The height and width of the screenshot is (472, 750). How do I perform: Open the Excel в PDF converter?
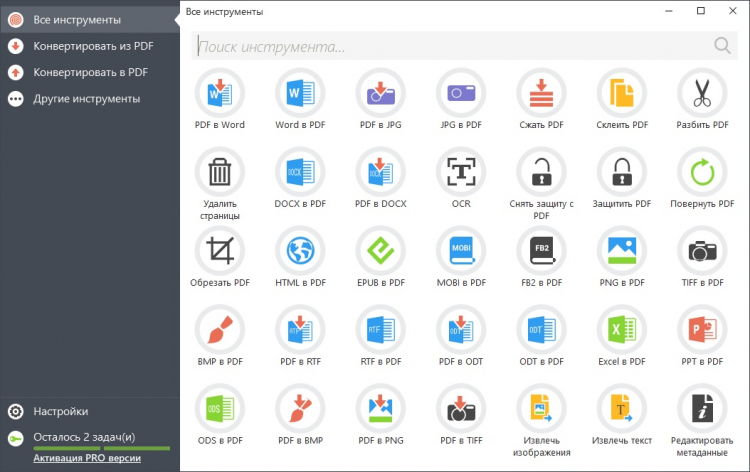(621, 329)
